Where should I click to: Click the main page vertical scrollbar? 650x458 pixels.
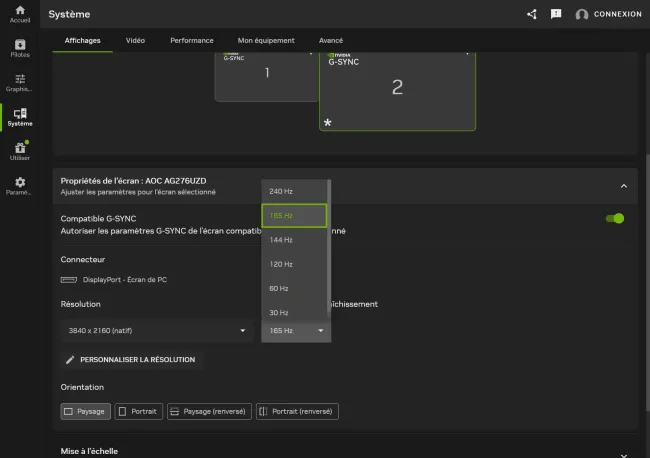[x=648, y=282]
